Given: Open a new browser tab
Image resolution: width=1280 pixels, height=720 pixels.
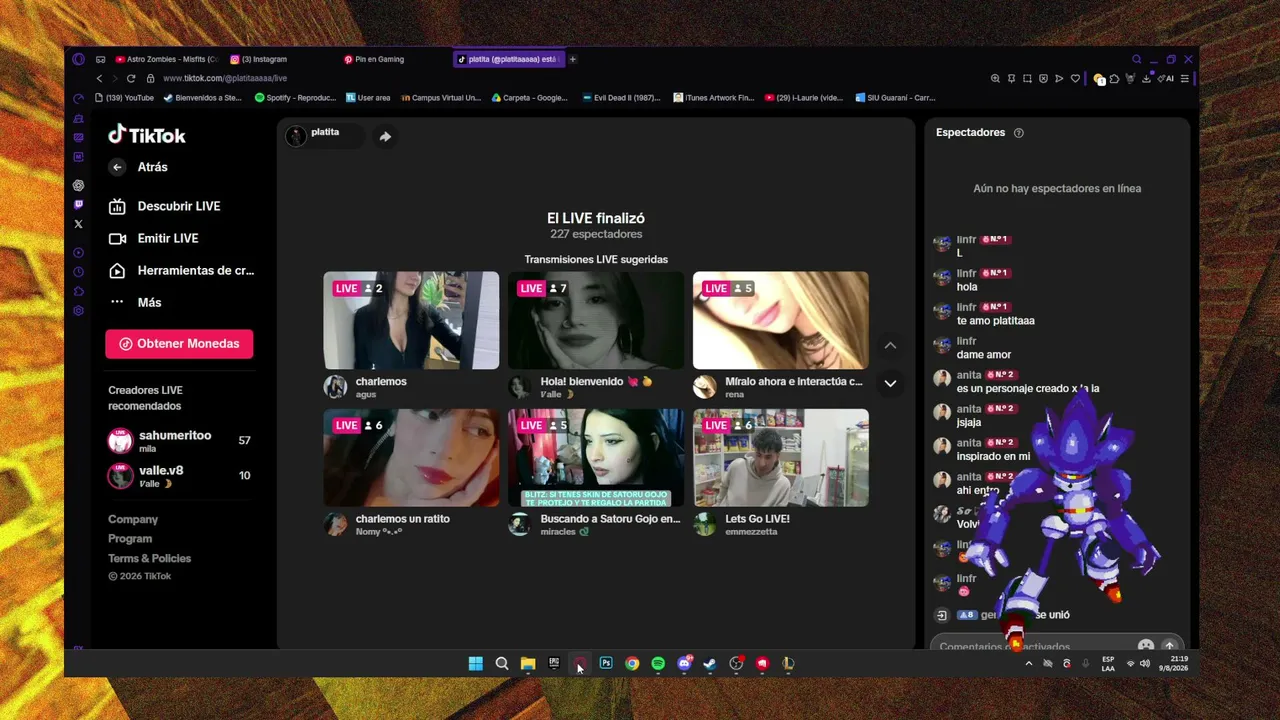Looking at the screenshot, I should [573, 59].
